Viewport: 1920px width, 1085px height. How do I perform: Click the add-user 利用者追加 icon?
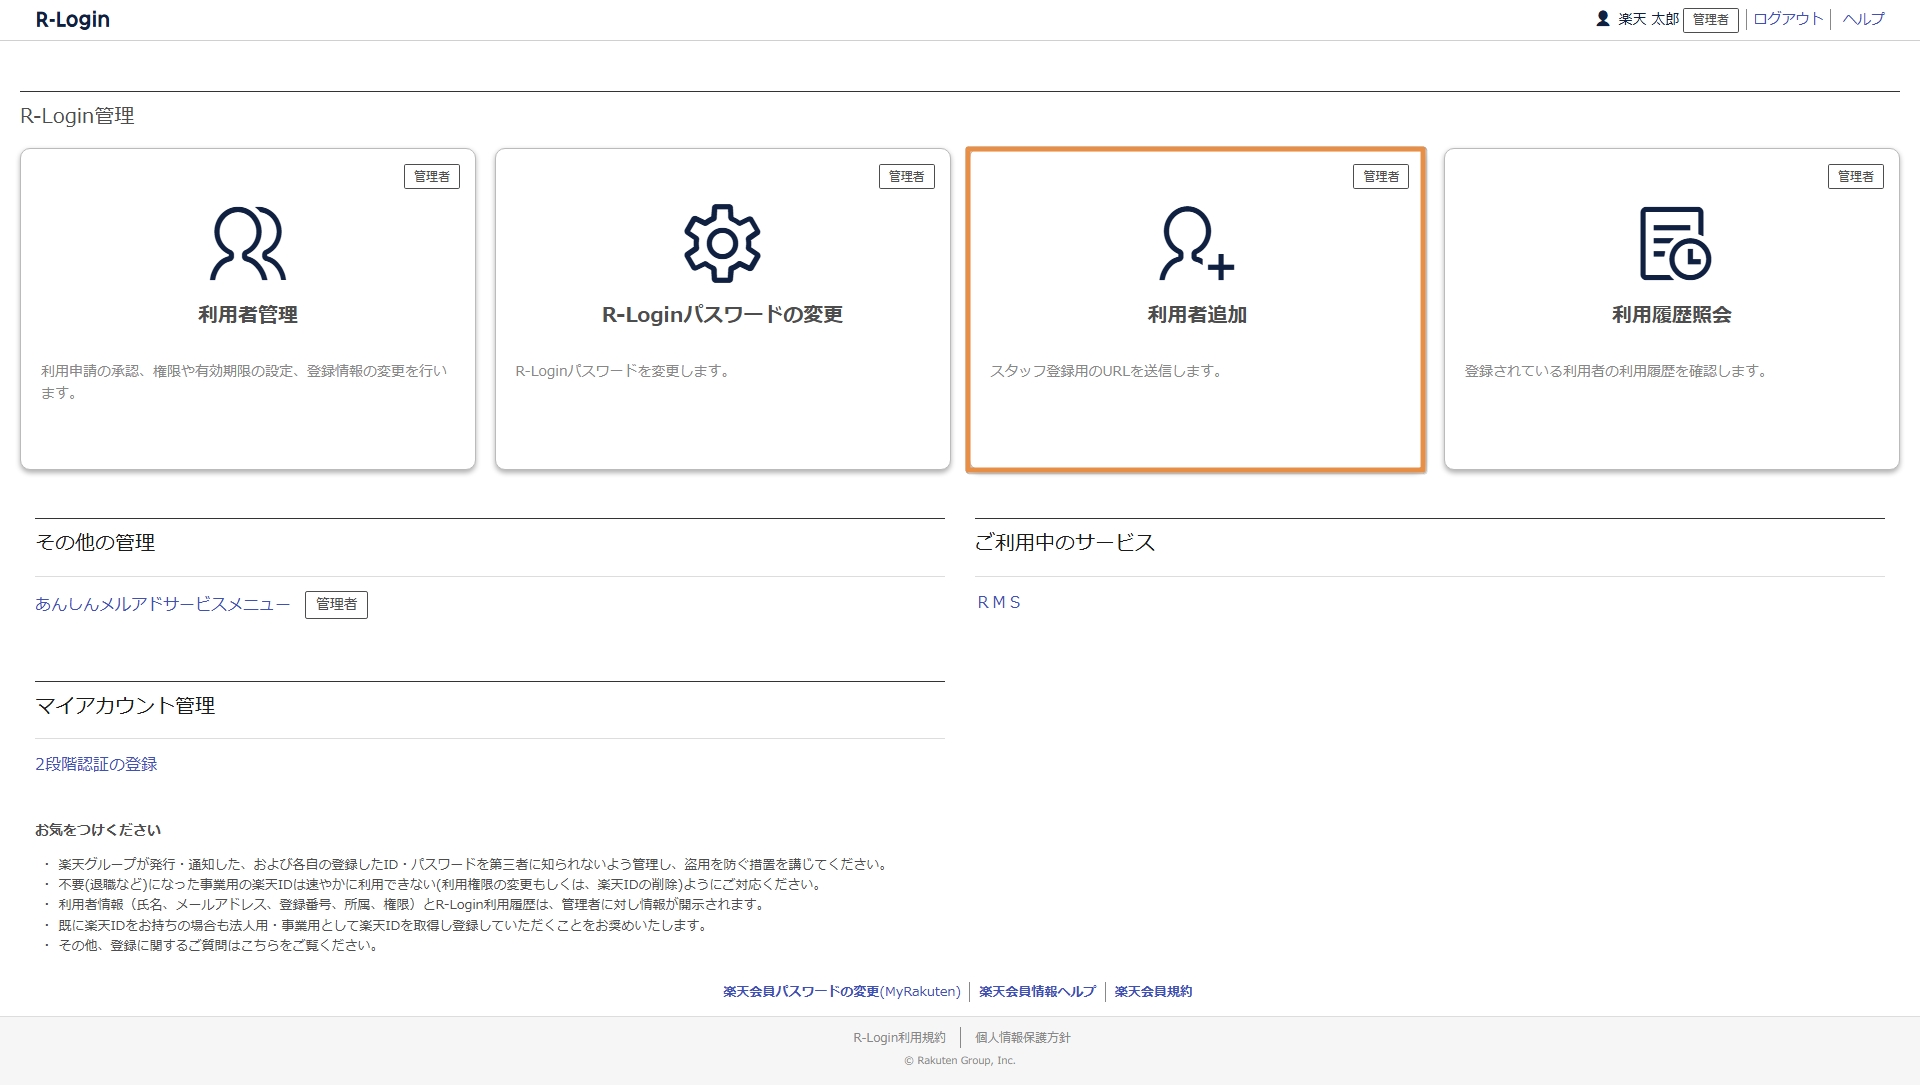click(1196, 243)
